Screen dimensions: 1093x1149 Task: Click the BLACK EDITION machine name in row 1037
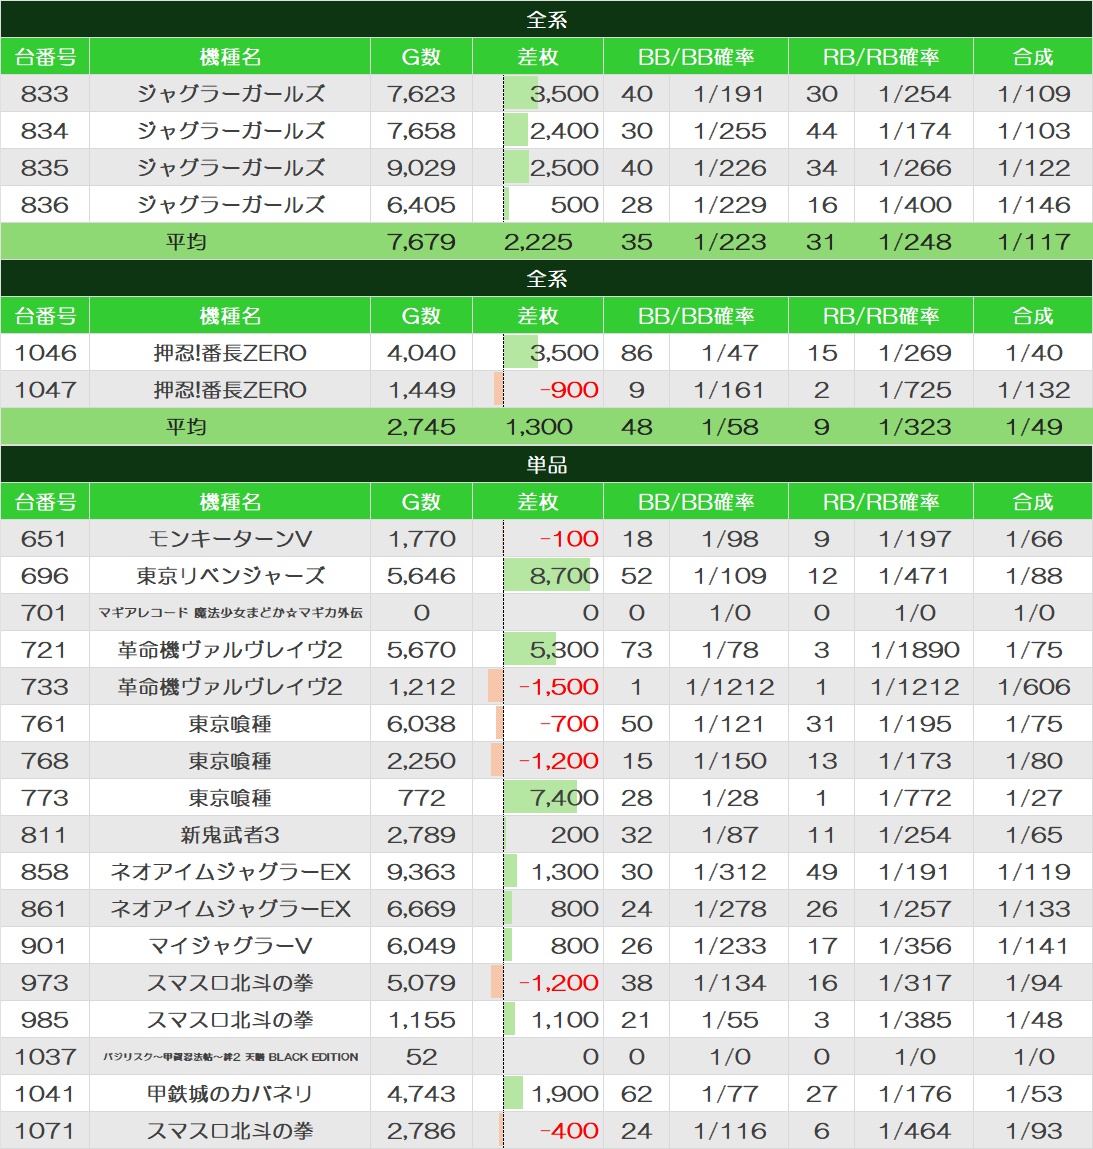[230, 1057]
